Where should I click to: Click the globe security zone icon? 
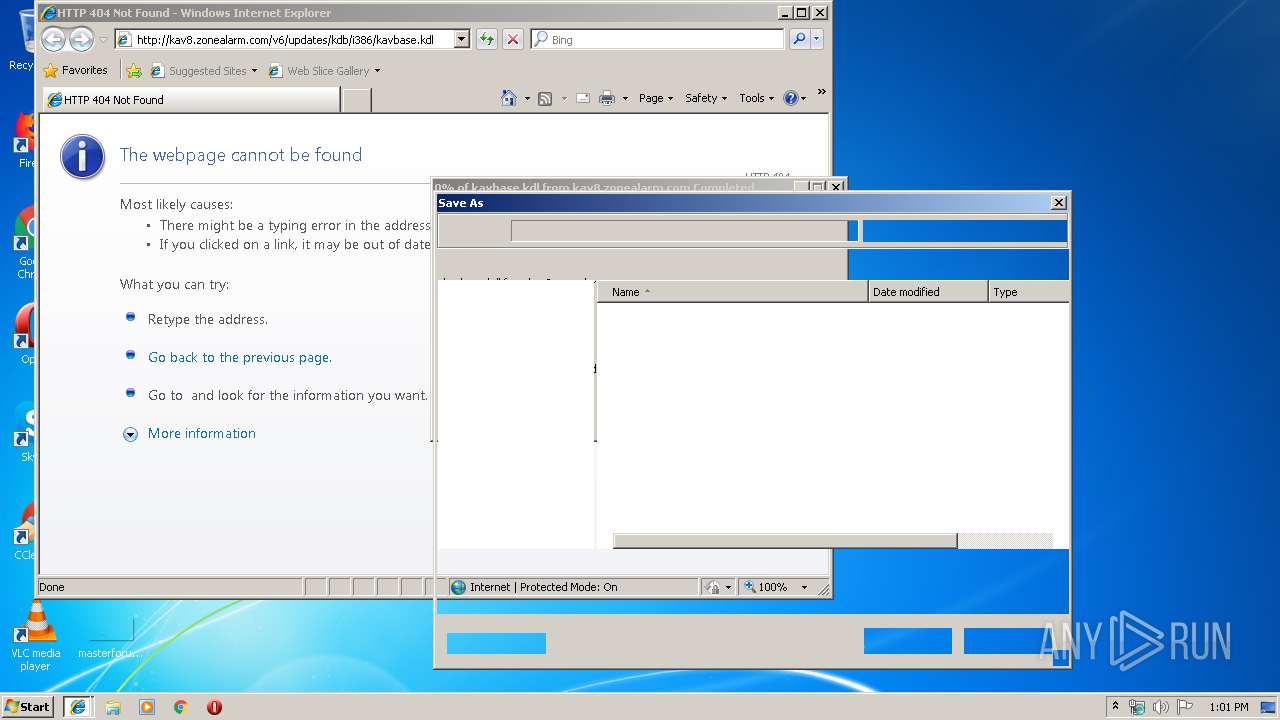(x=459, y=587)
